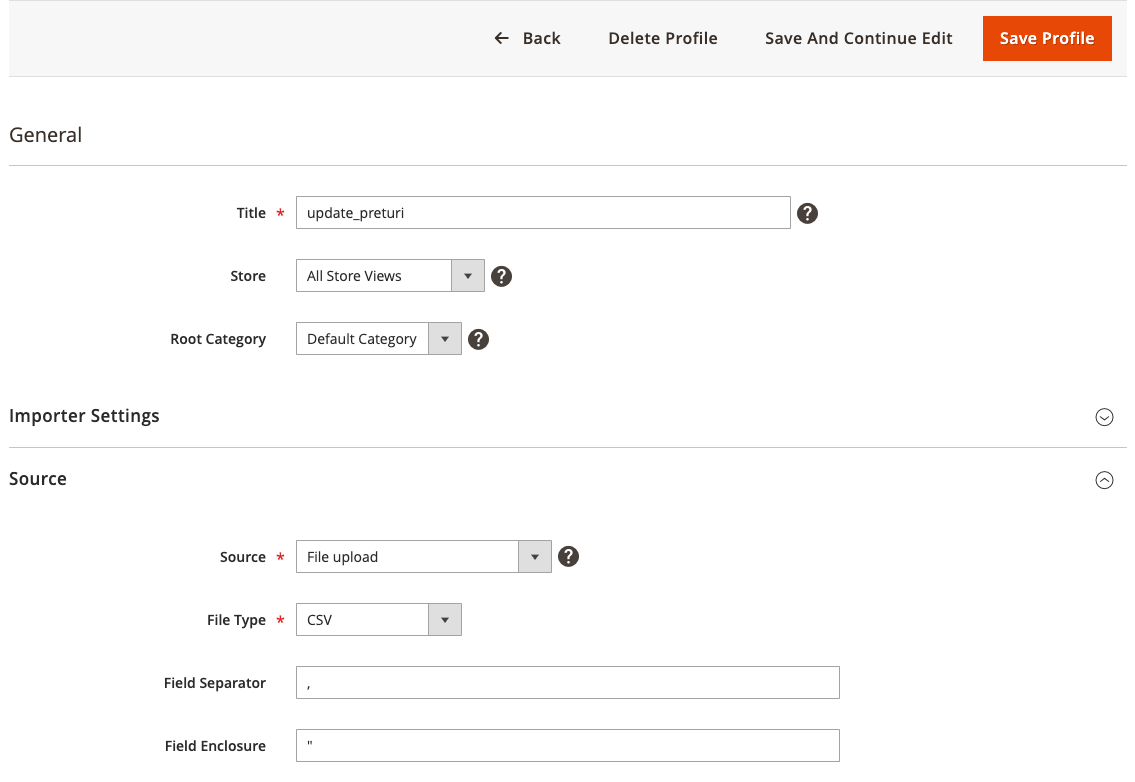The image size is (1135, 782).
Task: Click the Title input field
Action: 543,213
